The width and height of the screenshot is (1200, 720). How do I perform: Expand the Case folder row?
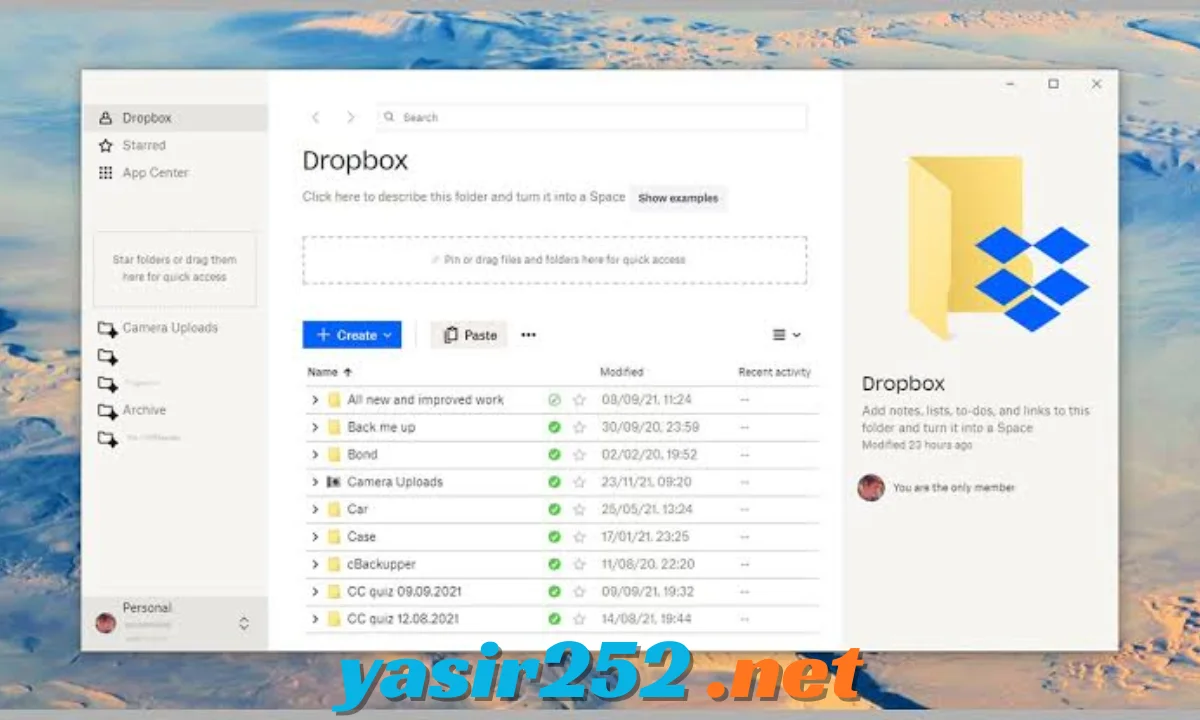315,537
